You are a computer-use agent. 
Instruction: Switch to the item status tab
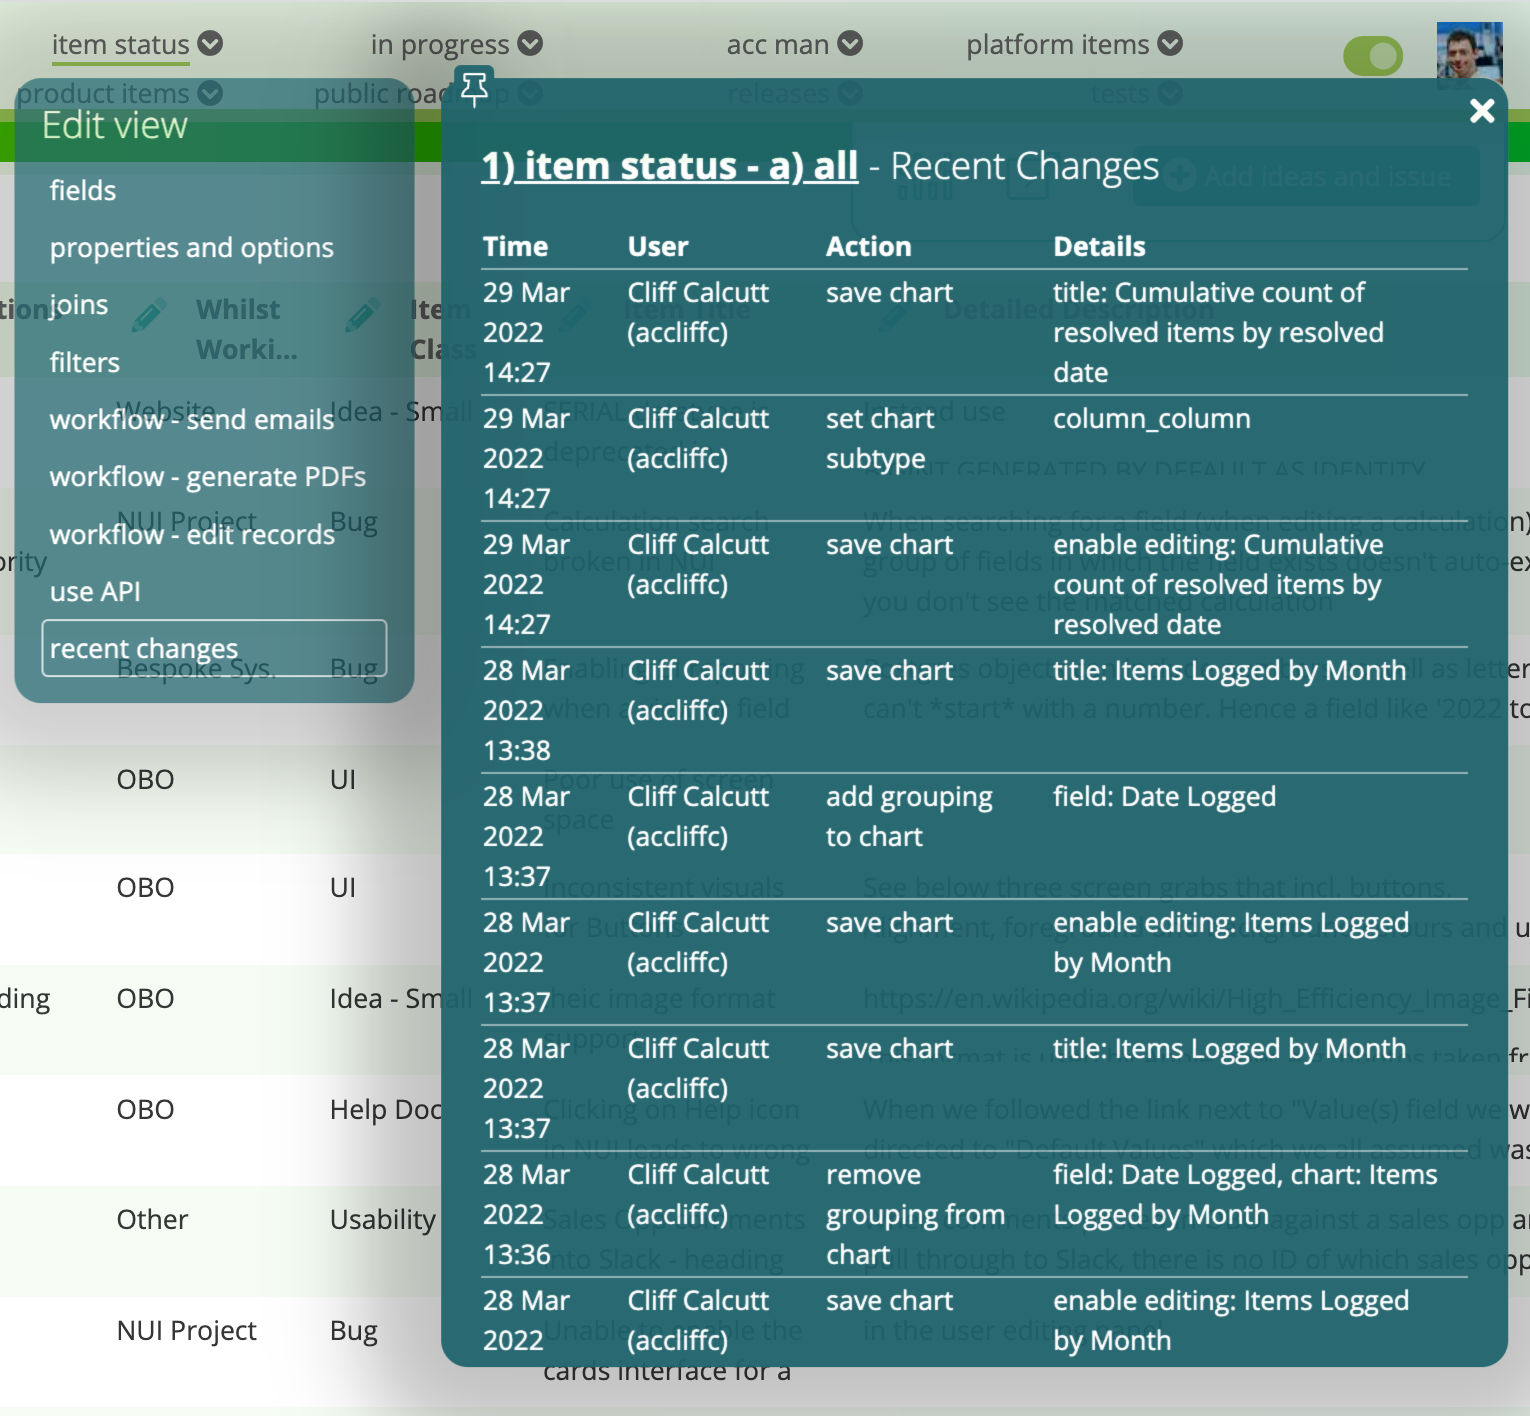tap(120, 45)
